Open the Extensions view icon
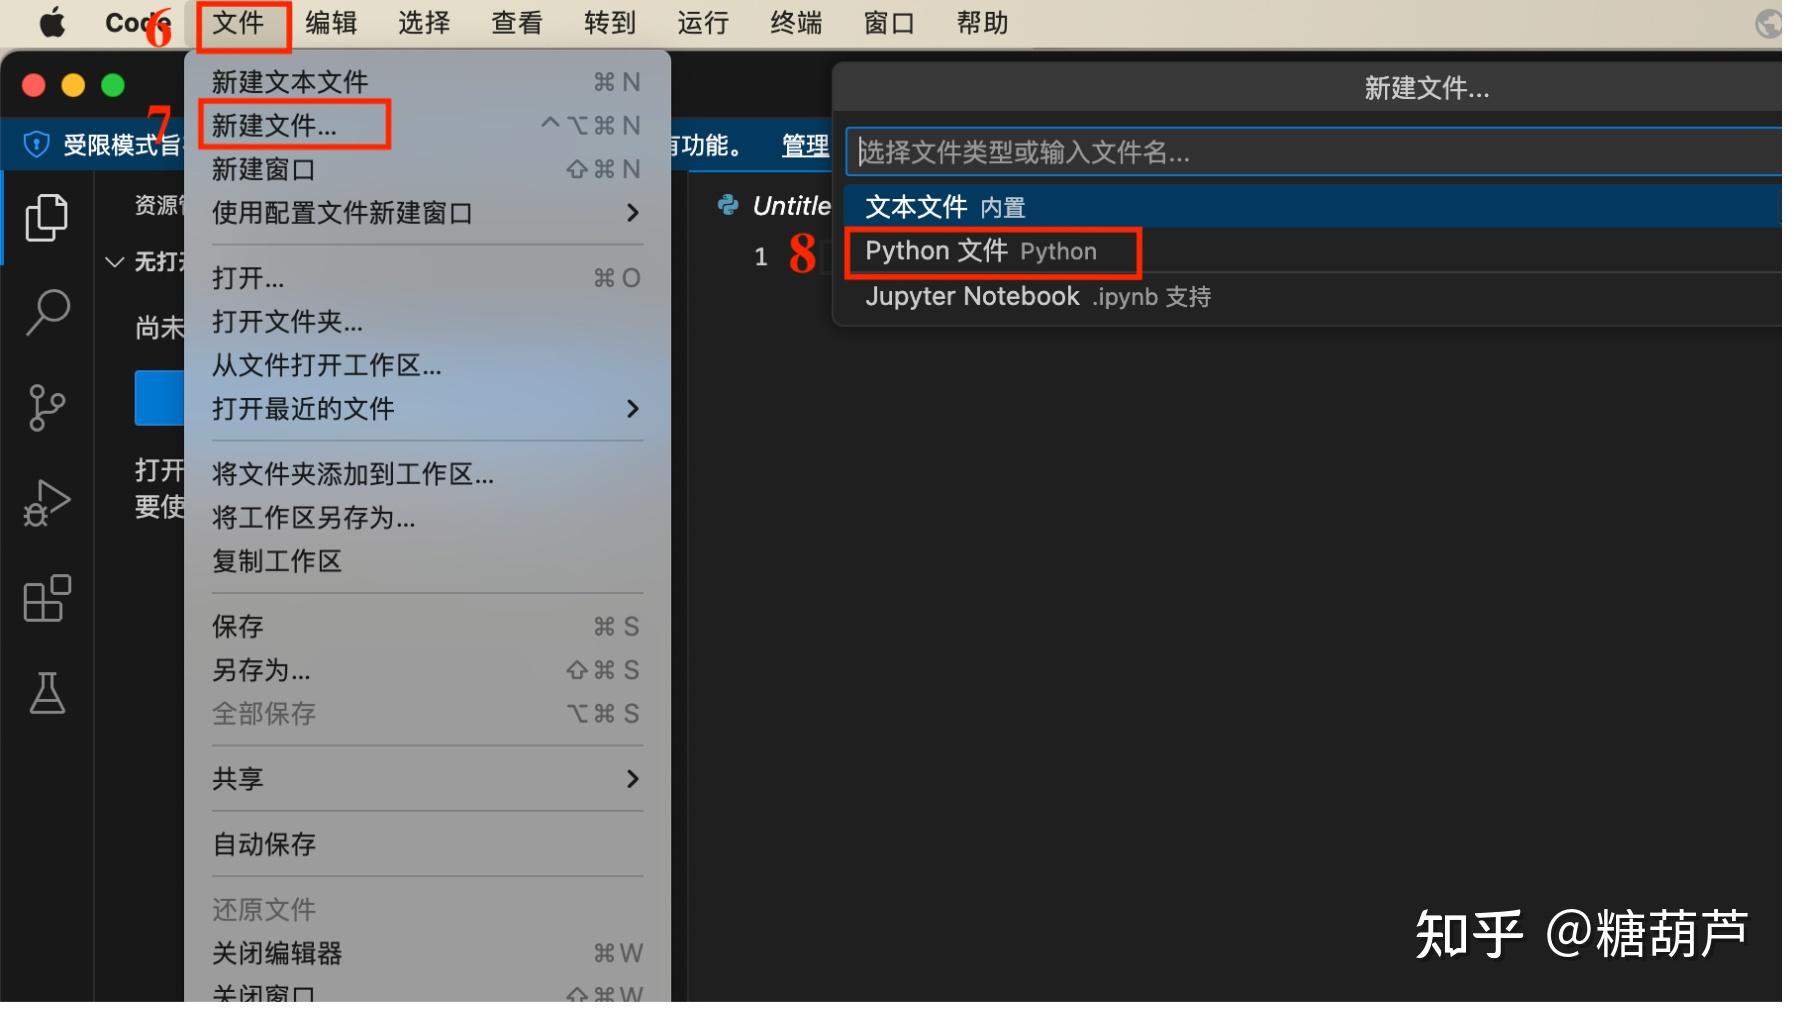The image size is (1799, 1010). [x=46, y=598]
